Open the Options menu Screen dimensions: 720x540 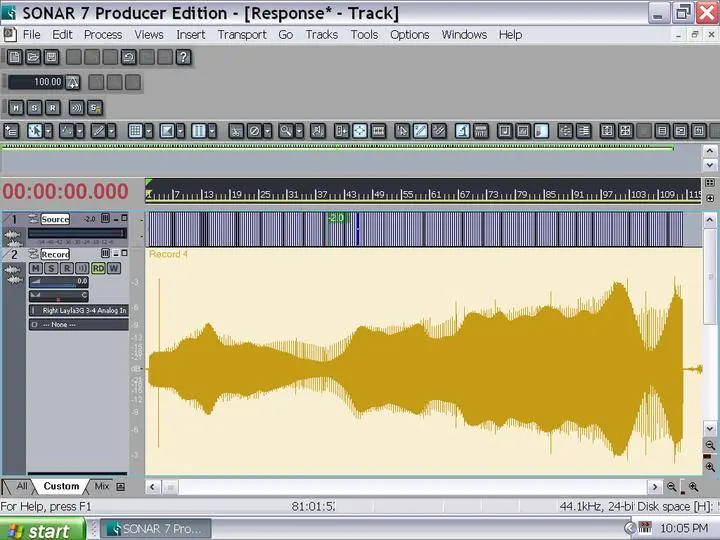410,35
